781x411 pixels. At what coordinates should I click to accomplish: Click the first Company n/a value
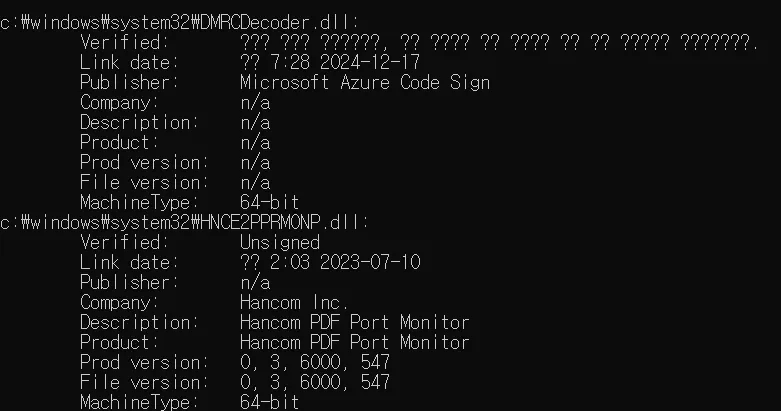pos(255,103)
